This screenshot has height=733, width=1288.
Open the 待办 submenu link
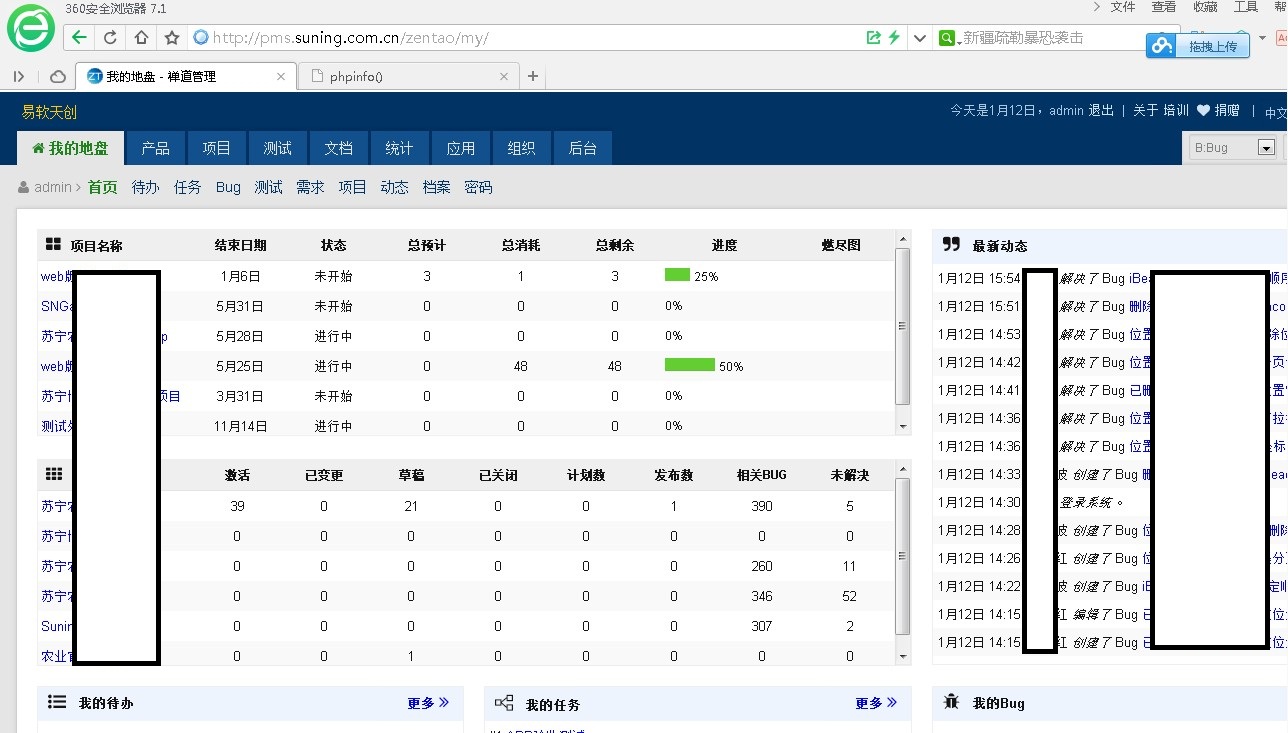(146, 187)
